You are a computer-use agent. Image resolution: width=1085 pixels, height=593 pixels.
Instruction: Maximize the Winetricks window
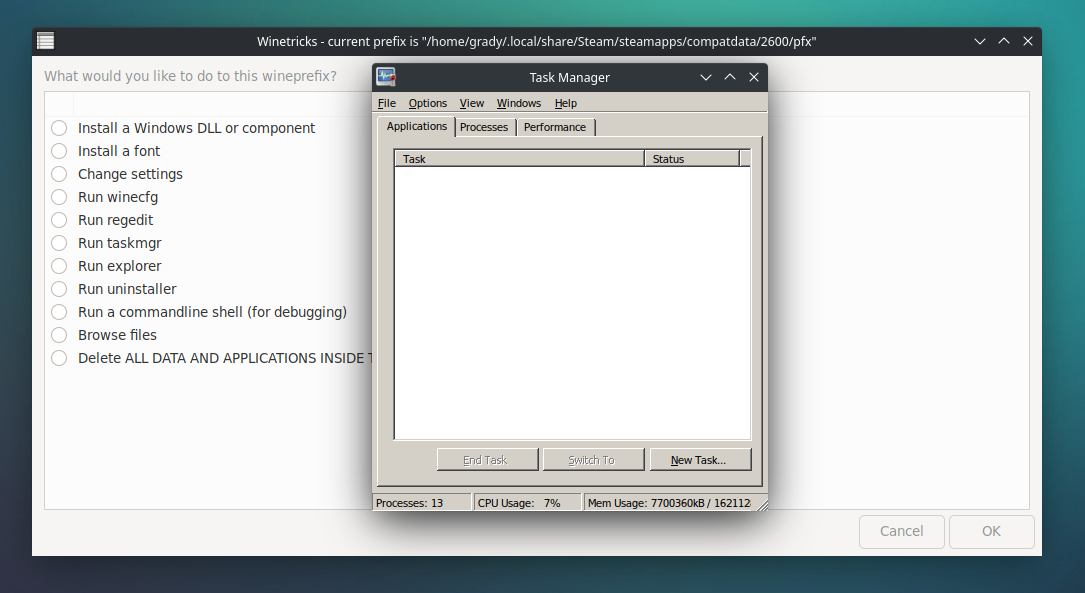(1004, 42)
